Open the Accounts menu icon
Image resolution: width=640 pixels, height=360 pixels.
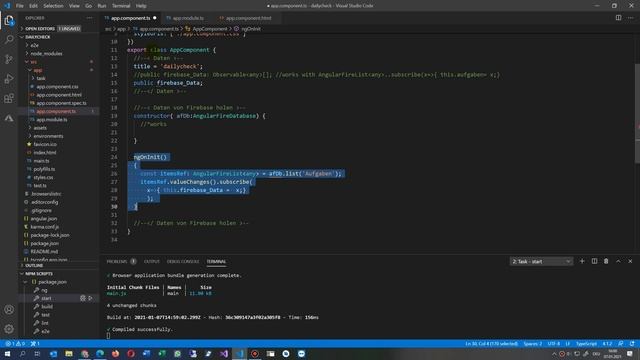pos(9,309)
